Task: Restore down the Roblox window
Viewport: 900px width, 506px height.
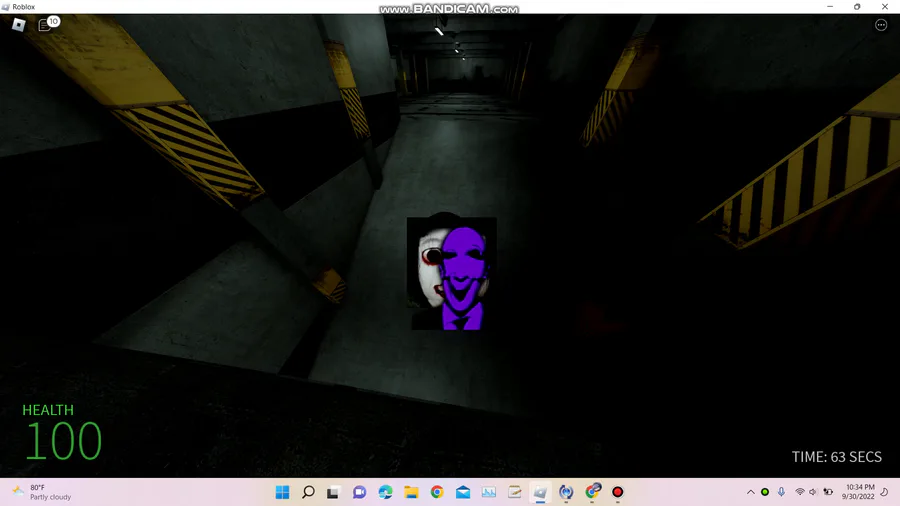Action: [857, 6]
